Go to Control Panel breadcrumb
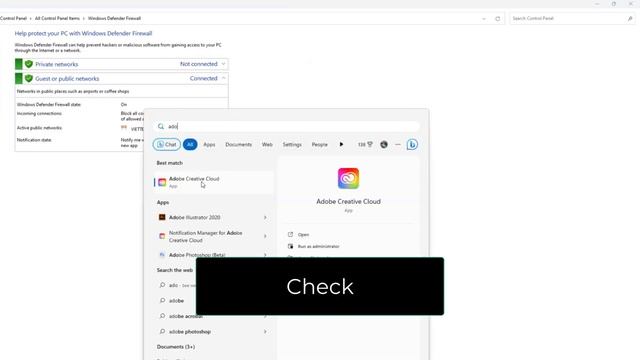Image resolution: width=640 pixels, height=360 pixels. pyautogui.click(x=13, y=18)
